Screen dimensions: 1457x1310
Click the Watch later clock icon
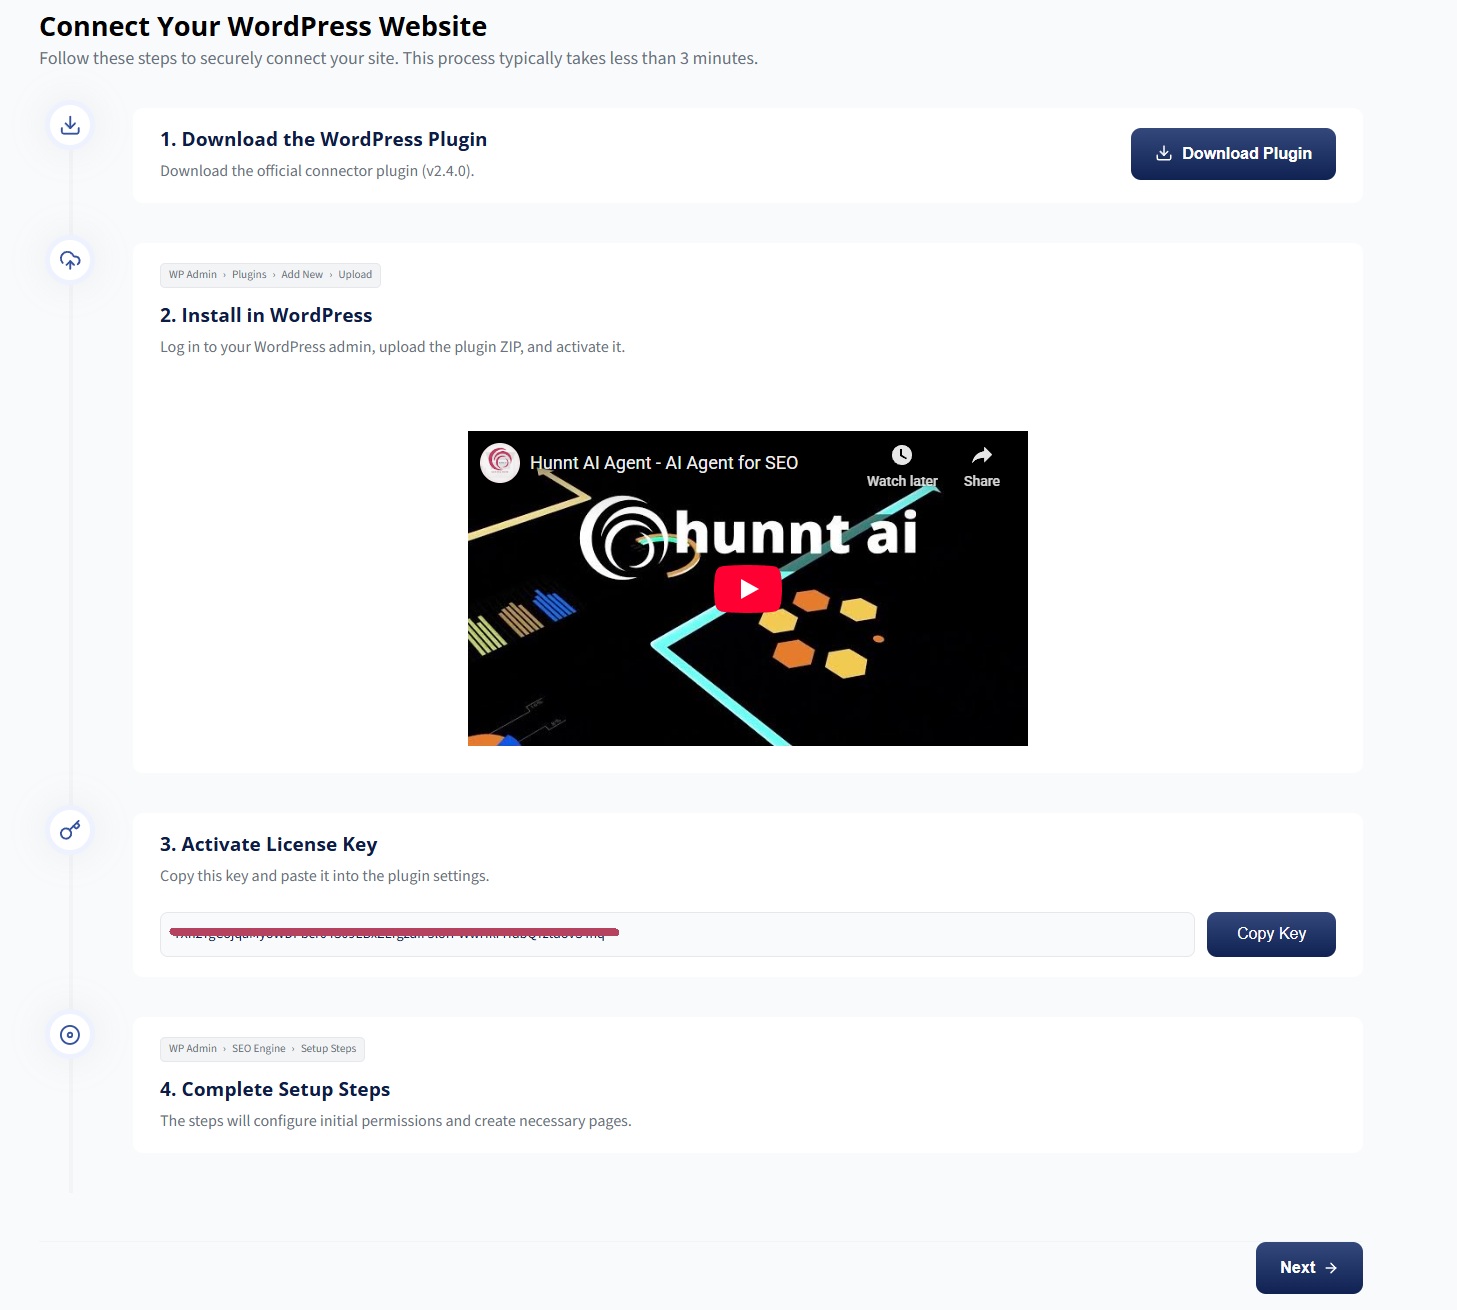click(901, 456)
